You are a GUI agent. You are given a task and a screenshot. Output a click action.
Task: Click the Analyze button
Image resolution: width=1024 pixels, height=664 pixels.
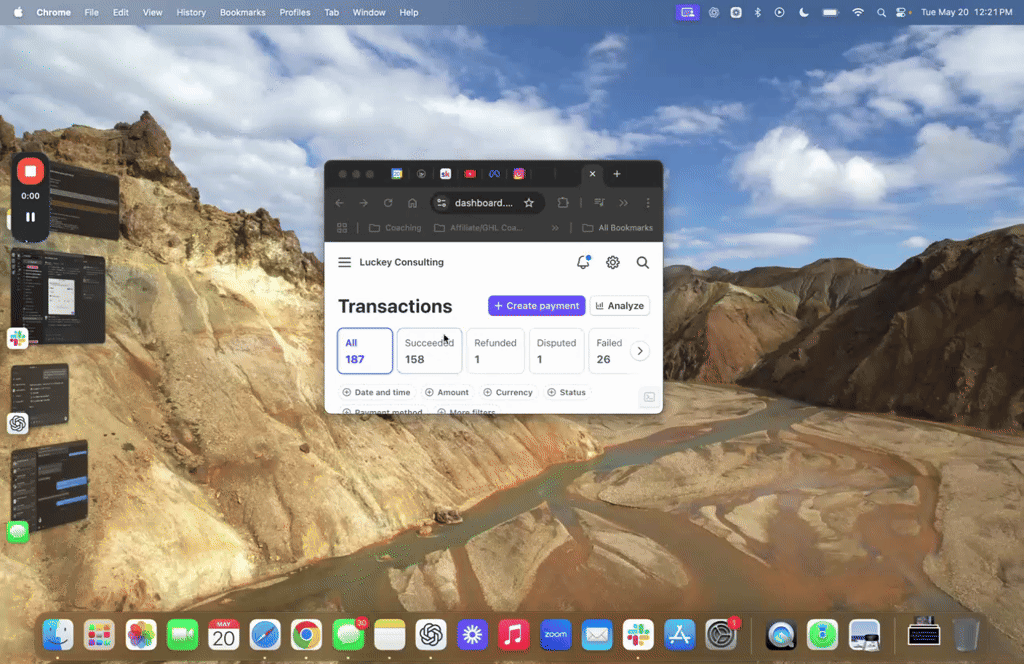[620, 306]
